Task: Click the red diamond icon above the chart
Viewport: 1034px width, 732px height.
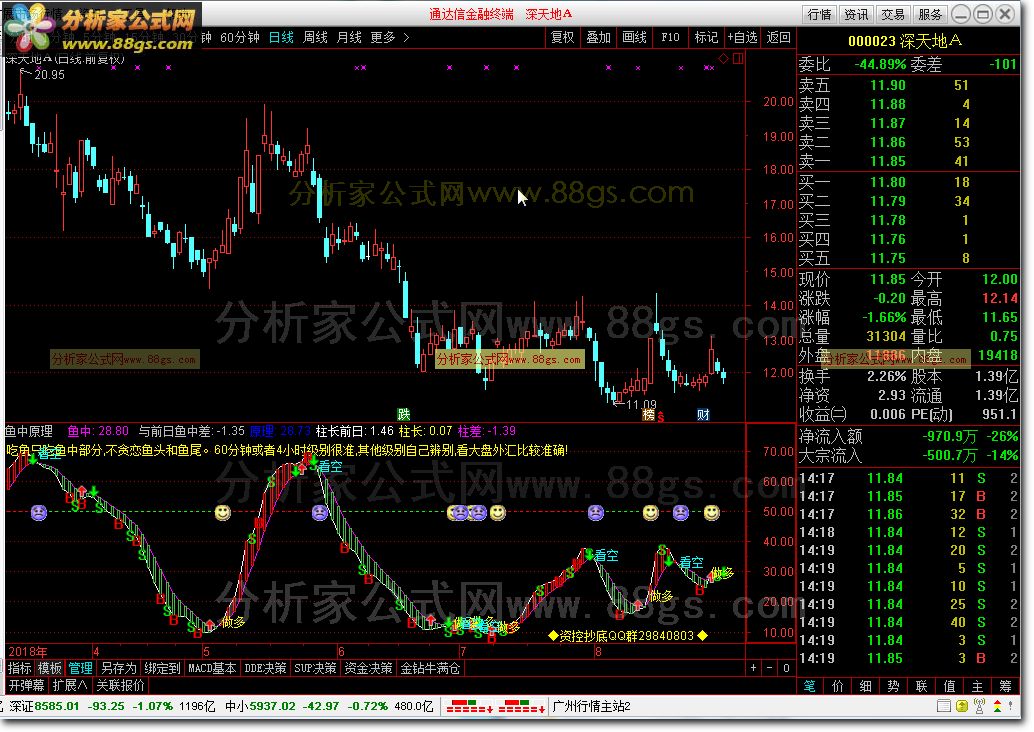Action: pyautogui.click(x=723, y=59)
